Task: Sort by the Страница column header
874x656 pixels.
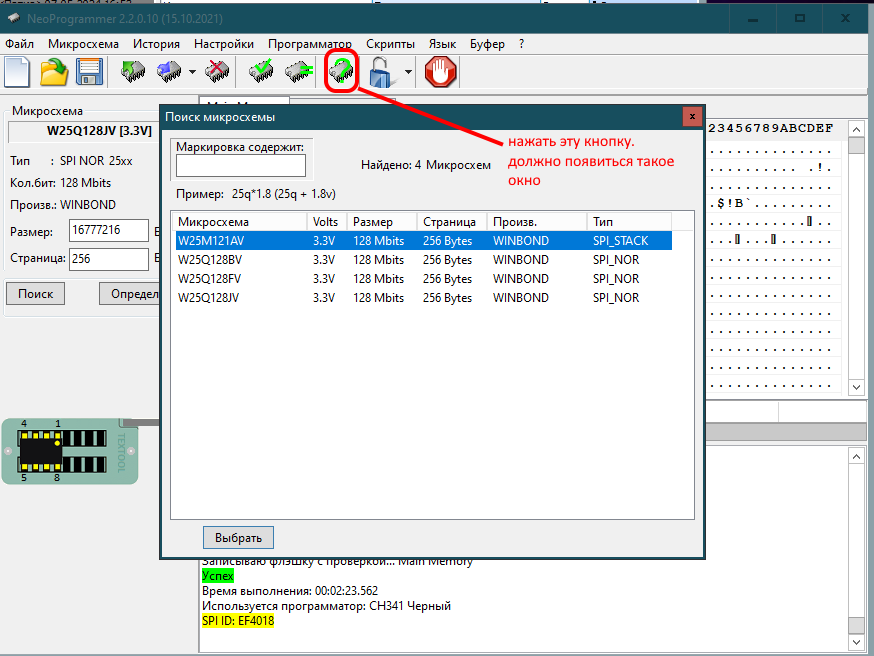Action: [x=452, y=222]
